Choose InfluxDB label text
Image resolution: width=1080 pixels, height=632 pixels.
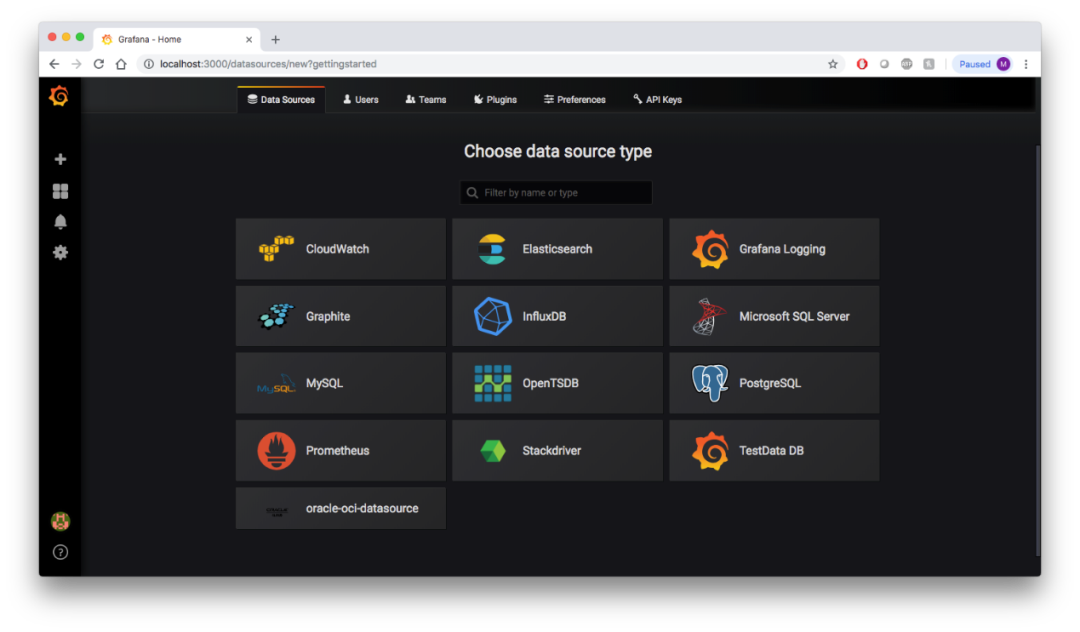point(544,317)
